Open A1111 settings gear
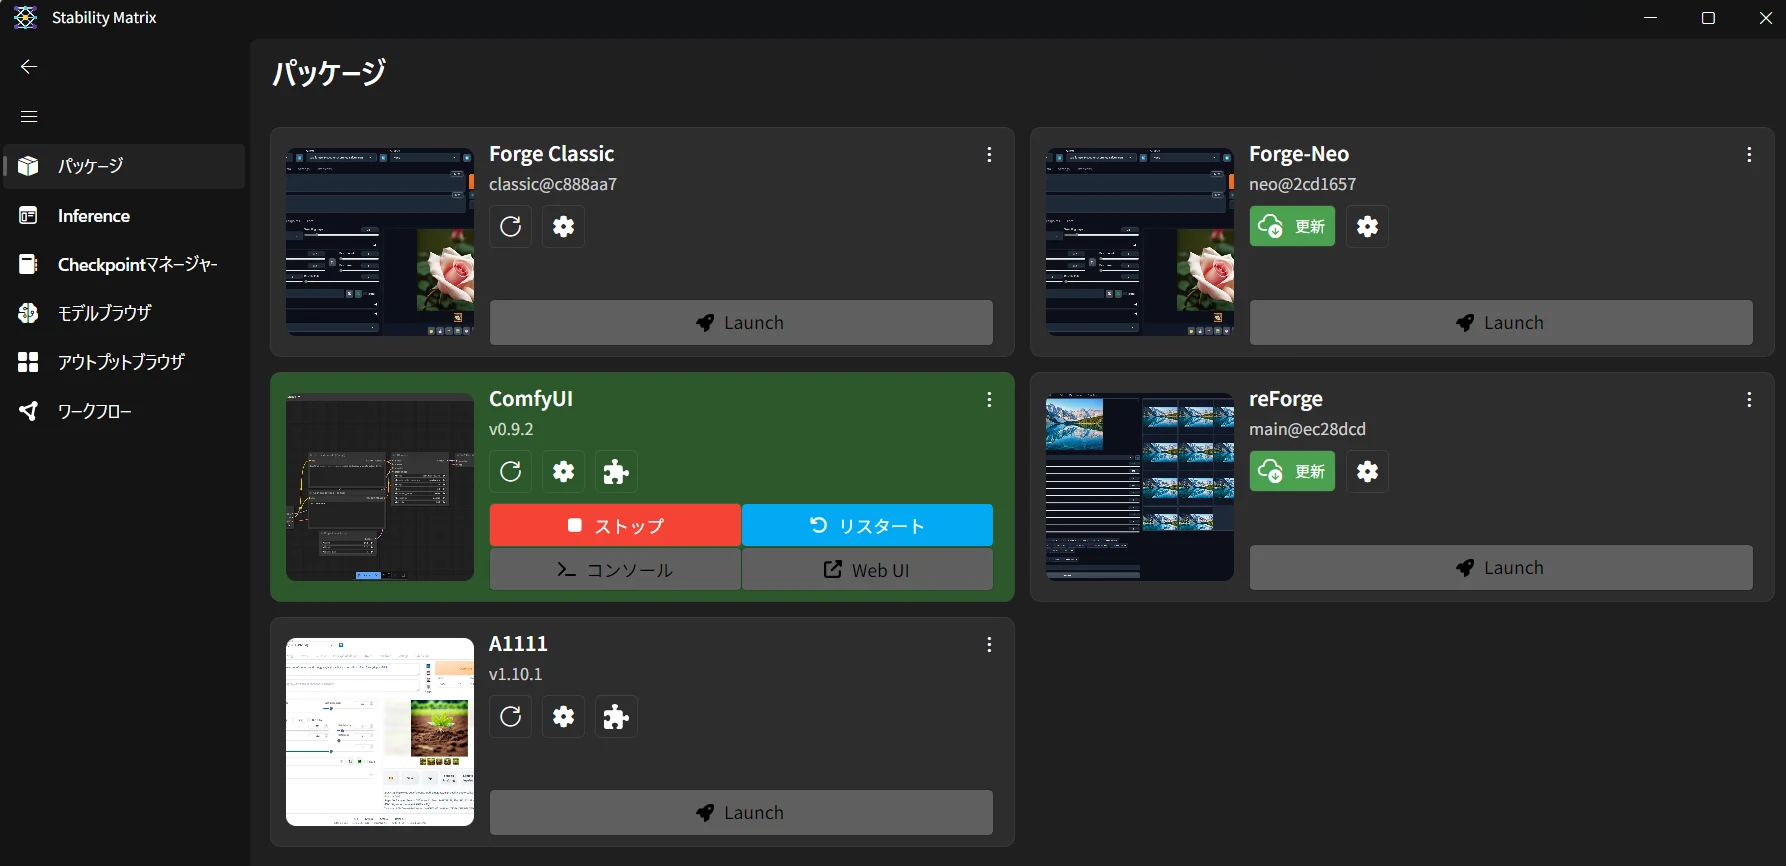Image resolution: width=1786 pixels, height=866 pixels. click(564, 717)
